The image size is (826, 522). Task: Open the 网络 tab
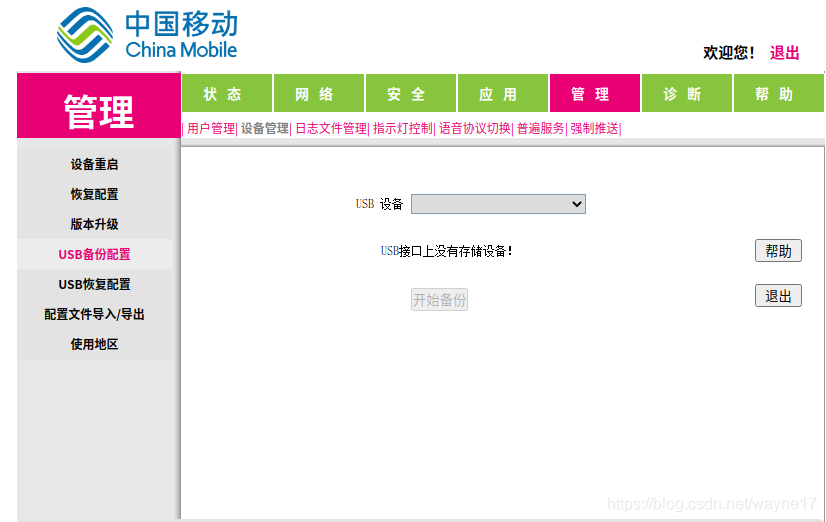pyautogui.click(x=319, y=93)
